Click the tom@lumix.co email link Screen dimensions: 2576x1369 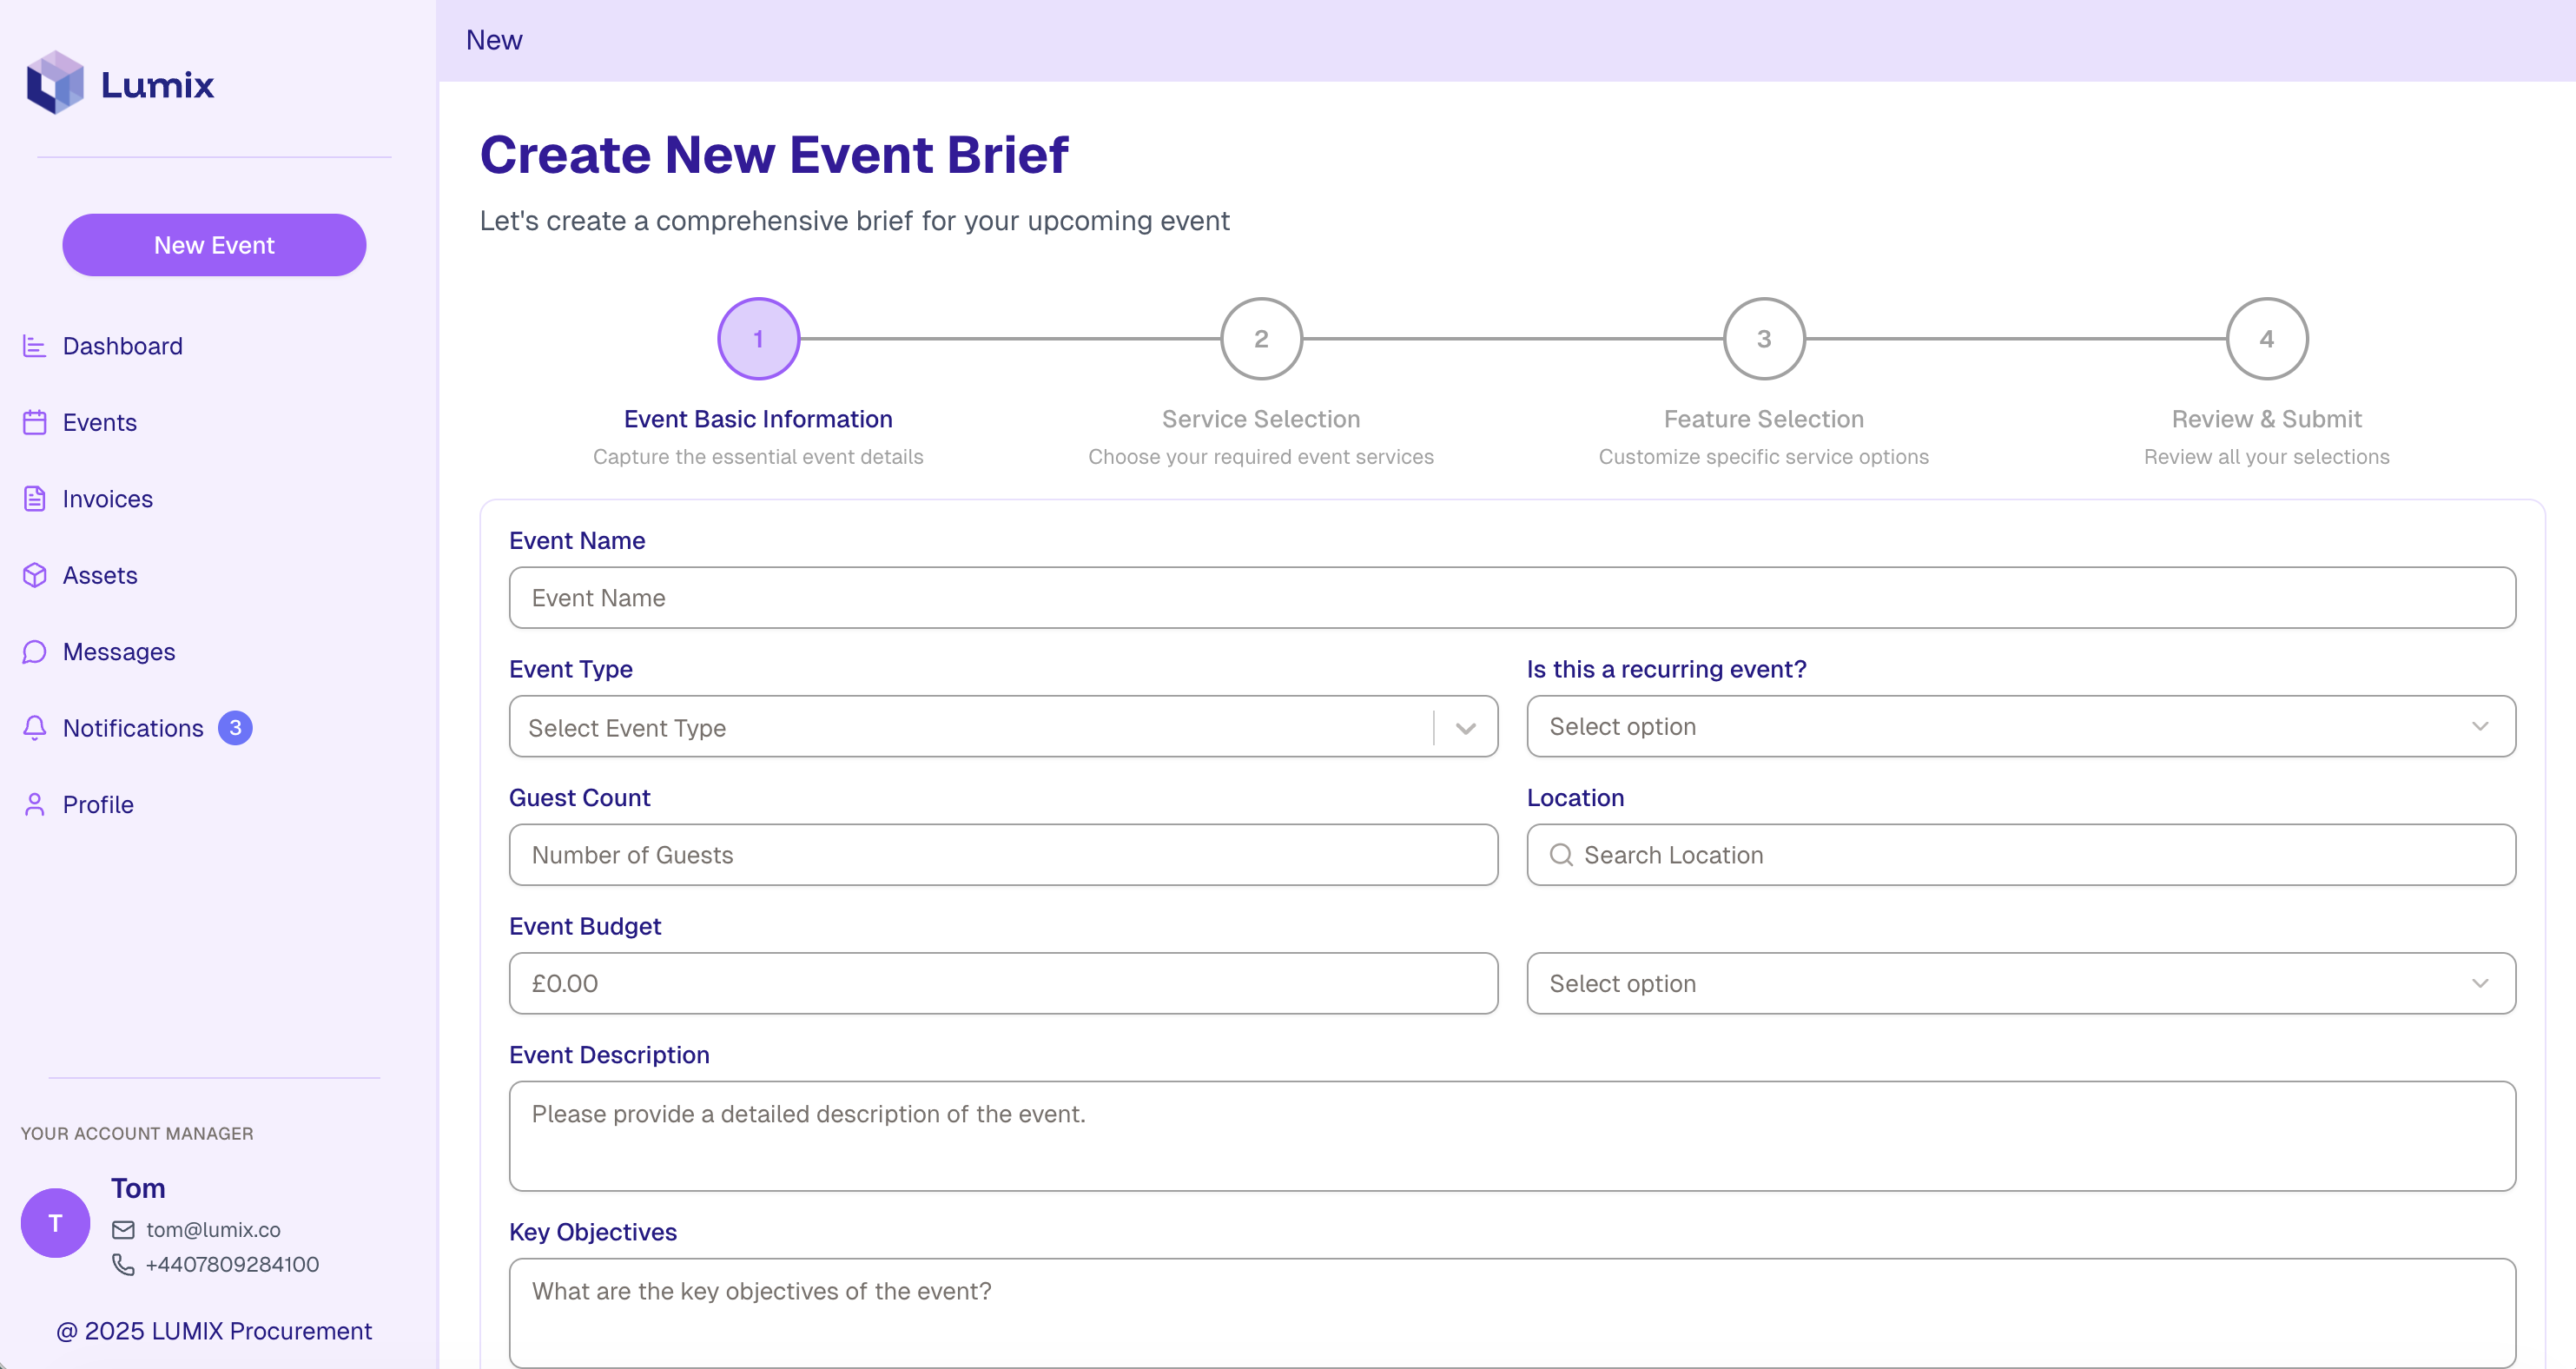(213, 1230)
